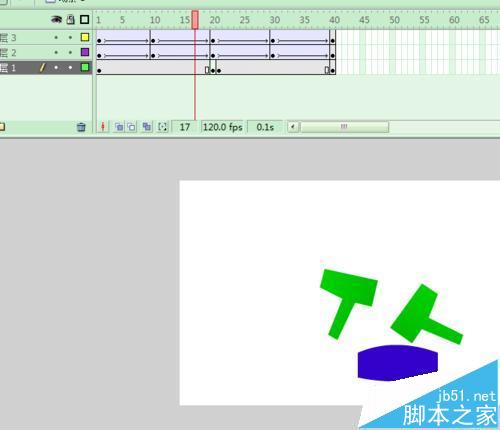Select the blue drum shape on stage
Viewport: 500px width, 430px height.
pyautogui.click(x=397, y=363)
